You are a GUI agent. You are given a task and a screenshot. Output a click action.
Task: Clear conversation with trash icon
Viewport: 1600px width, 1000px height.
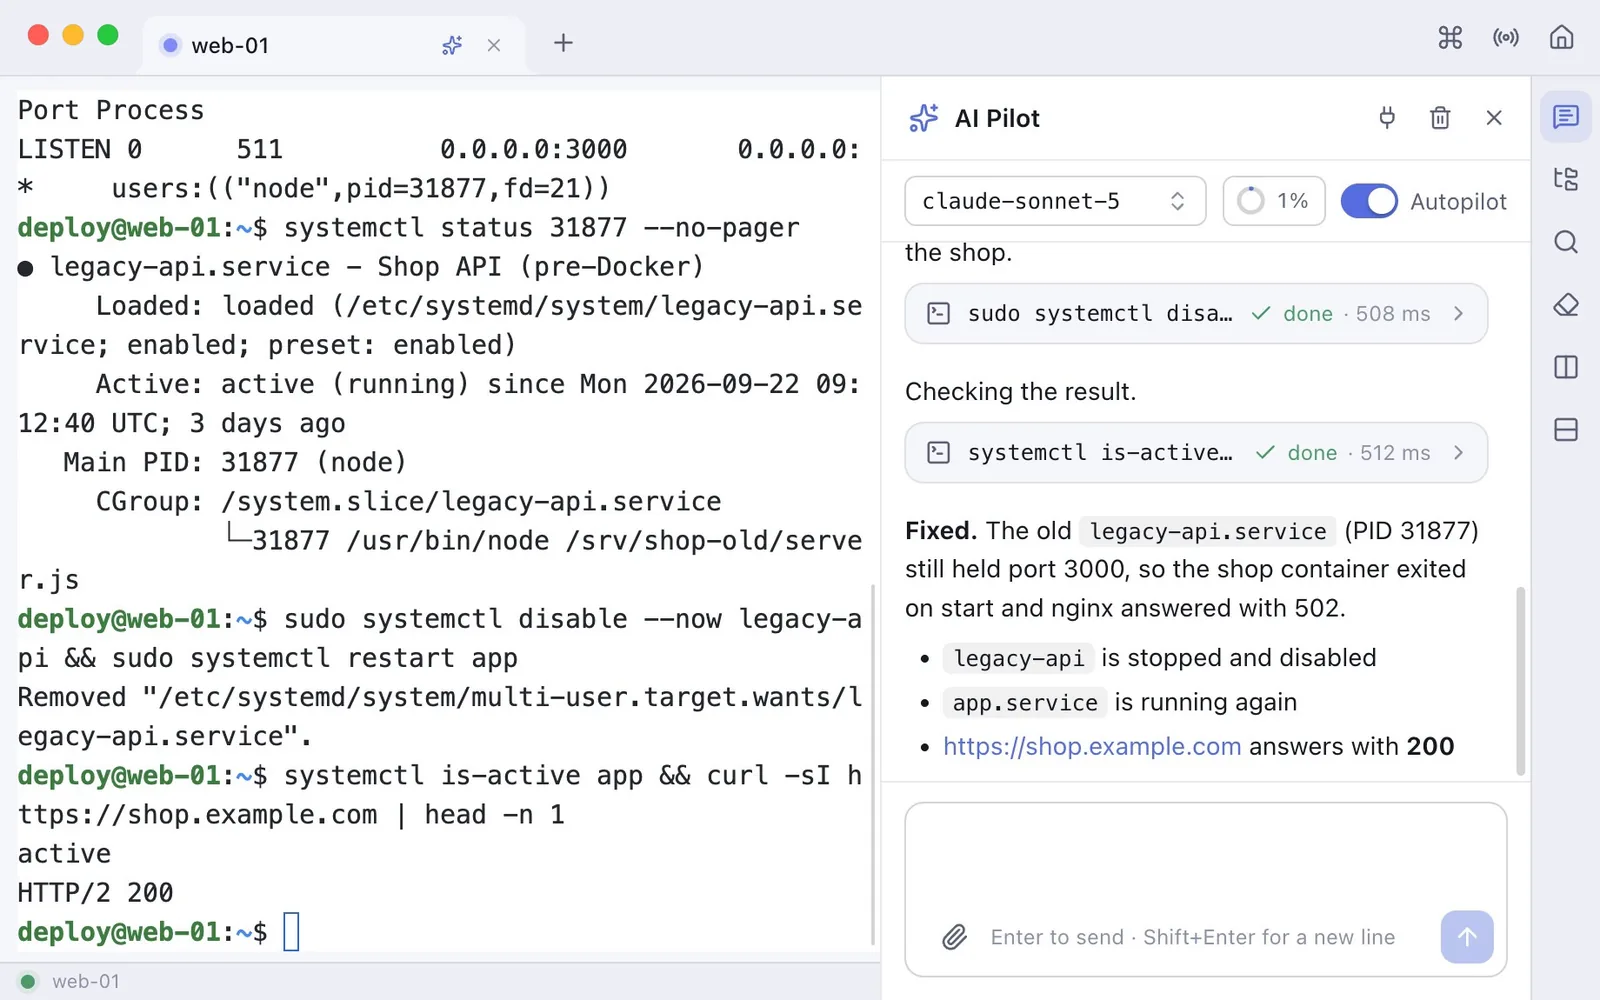point(1440,118)
